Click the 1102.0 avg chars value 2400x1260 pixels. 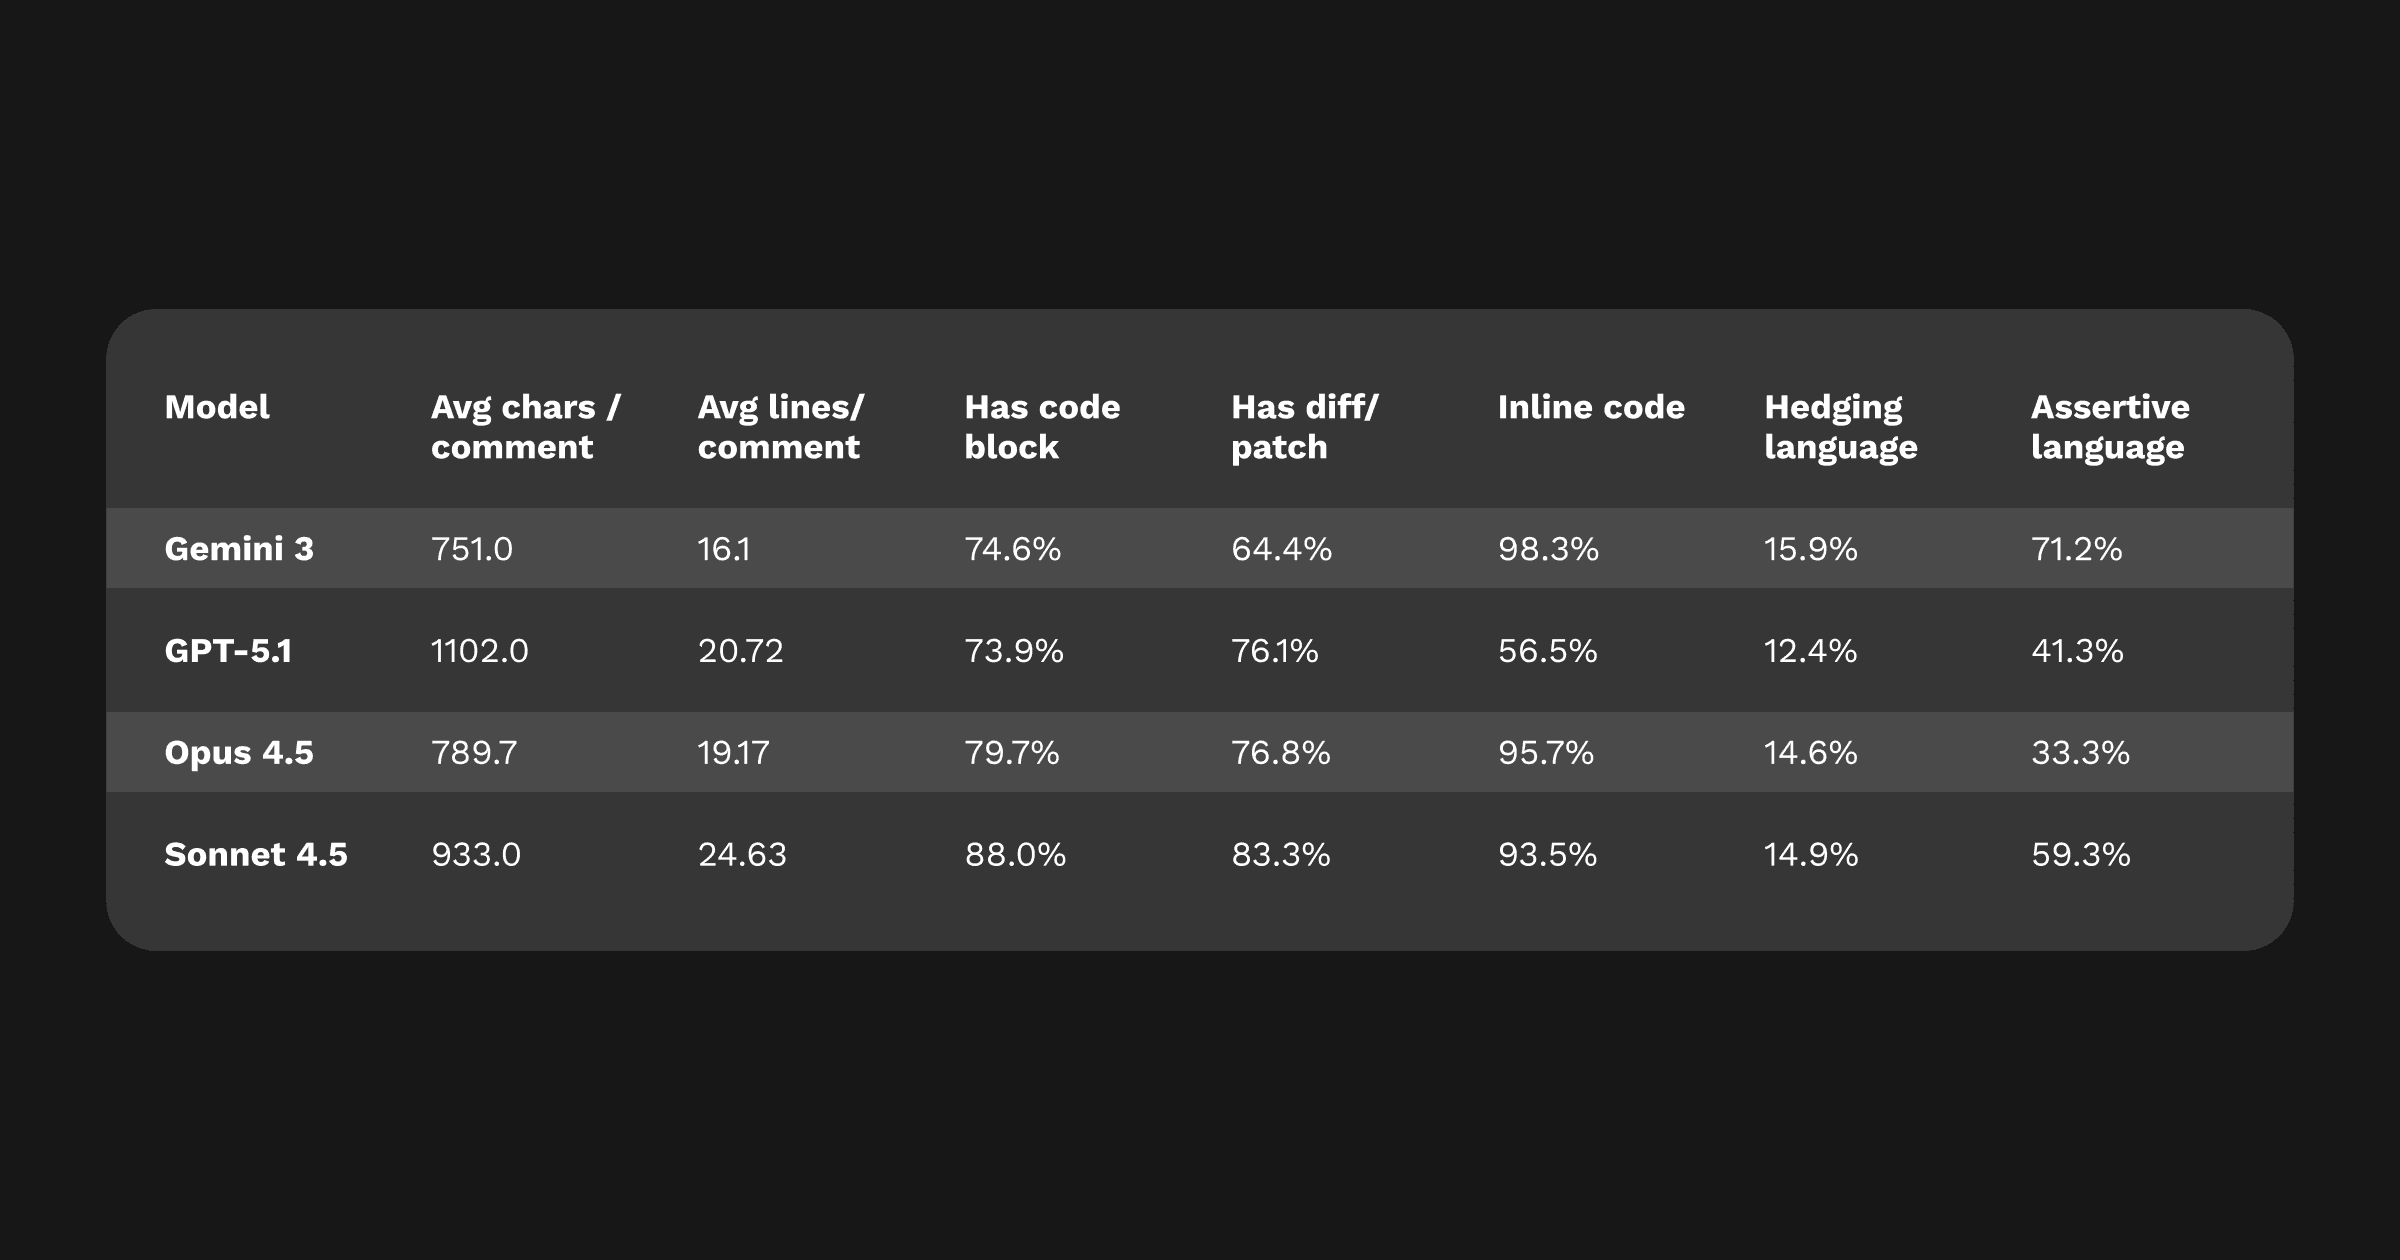point(479,651)
